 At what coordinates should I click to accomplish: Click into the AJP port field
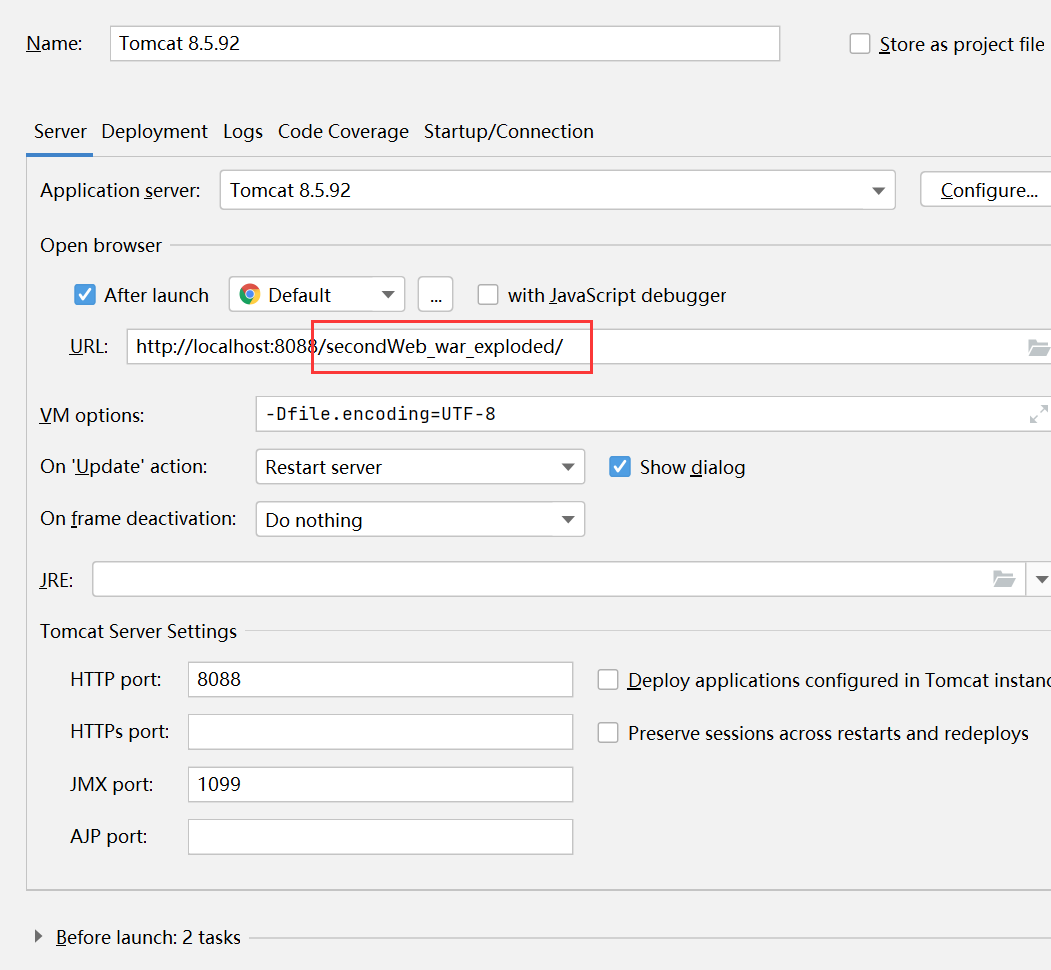click(x=380, y=837)
